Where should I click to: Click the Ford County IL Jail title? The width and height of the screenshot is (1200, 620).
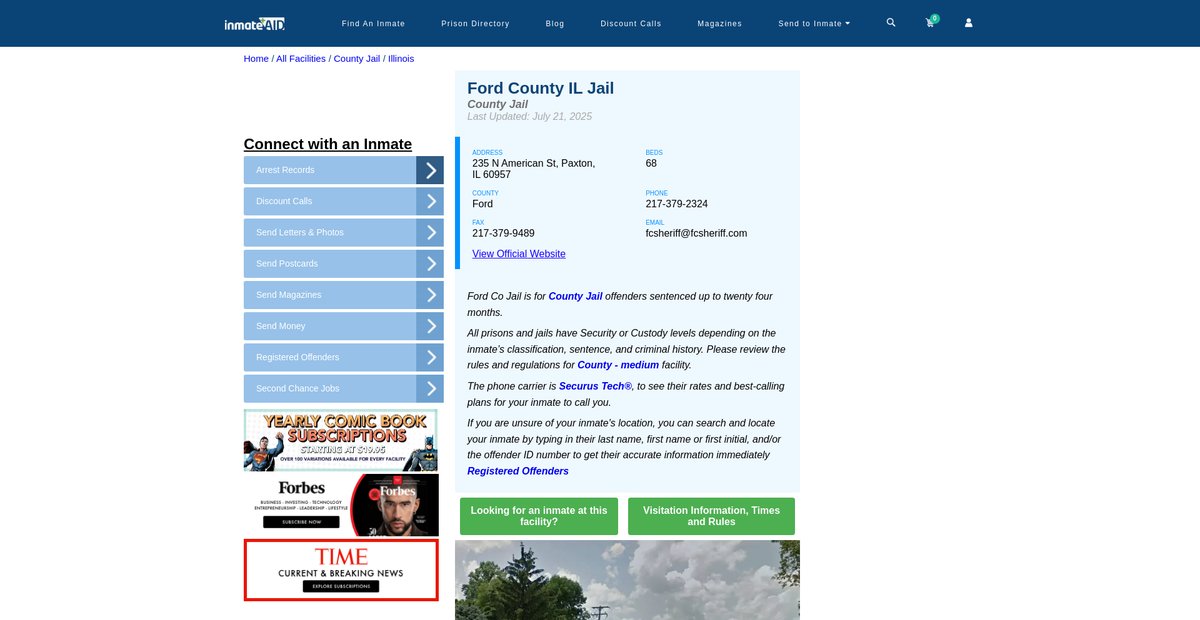pos(541,88)
